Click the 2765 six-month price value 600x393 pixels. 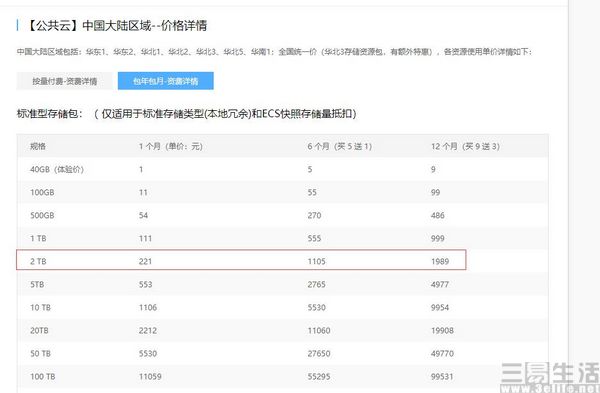click(x=317, y=284)
